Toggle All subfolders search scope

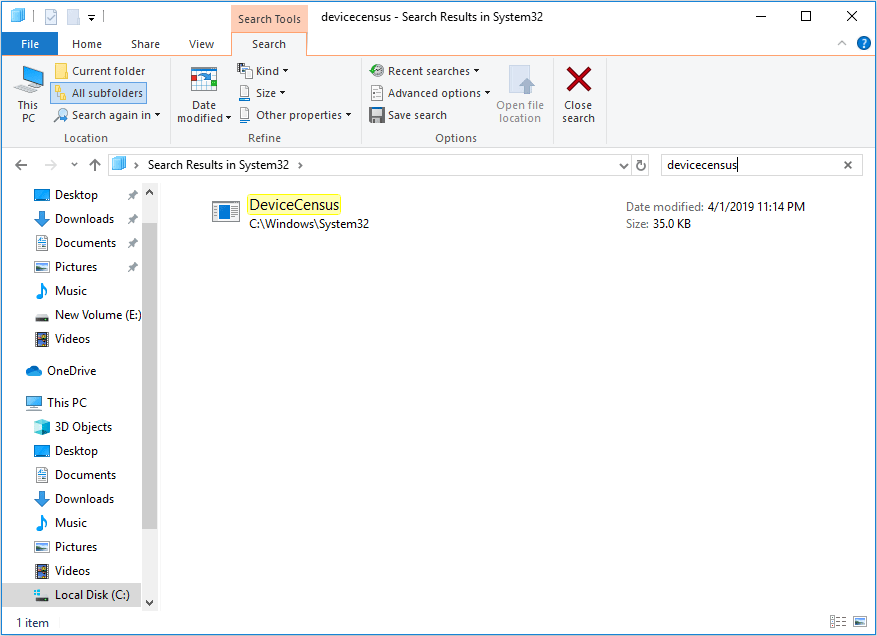[x=99, y=93]
